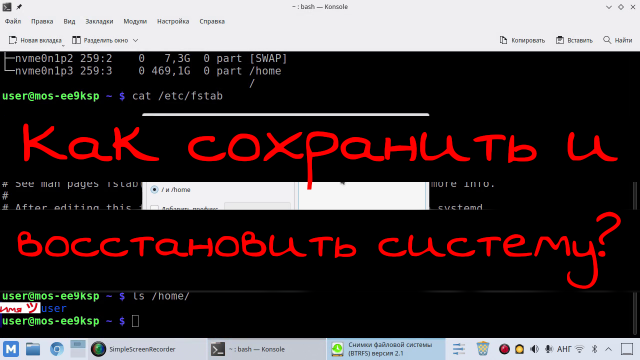Click the 'nvme0n1p3' line in terminal

point(142,71)
